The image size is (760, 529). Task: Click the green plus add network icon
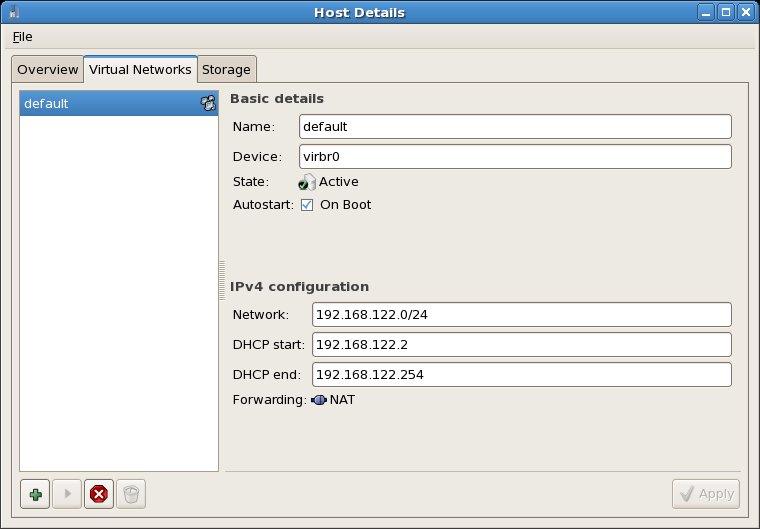pyautogui.click(x=35, y=494)
